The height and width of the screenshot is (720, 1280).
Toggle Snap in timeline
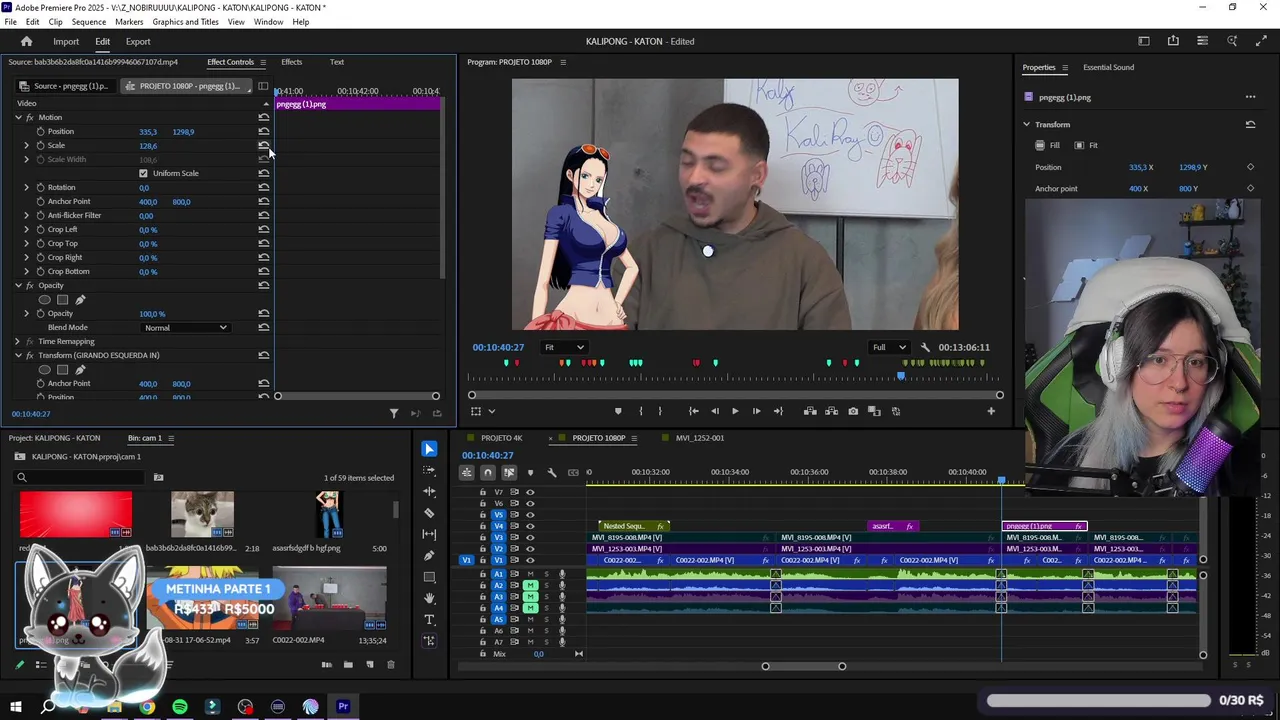click(488, 472)
